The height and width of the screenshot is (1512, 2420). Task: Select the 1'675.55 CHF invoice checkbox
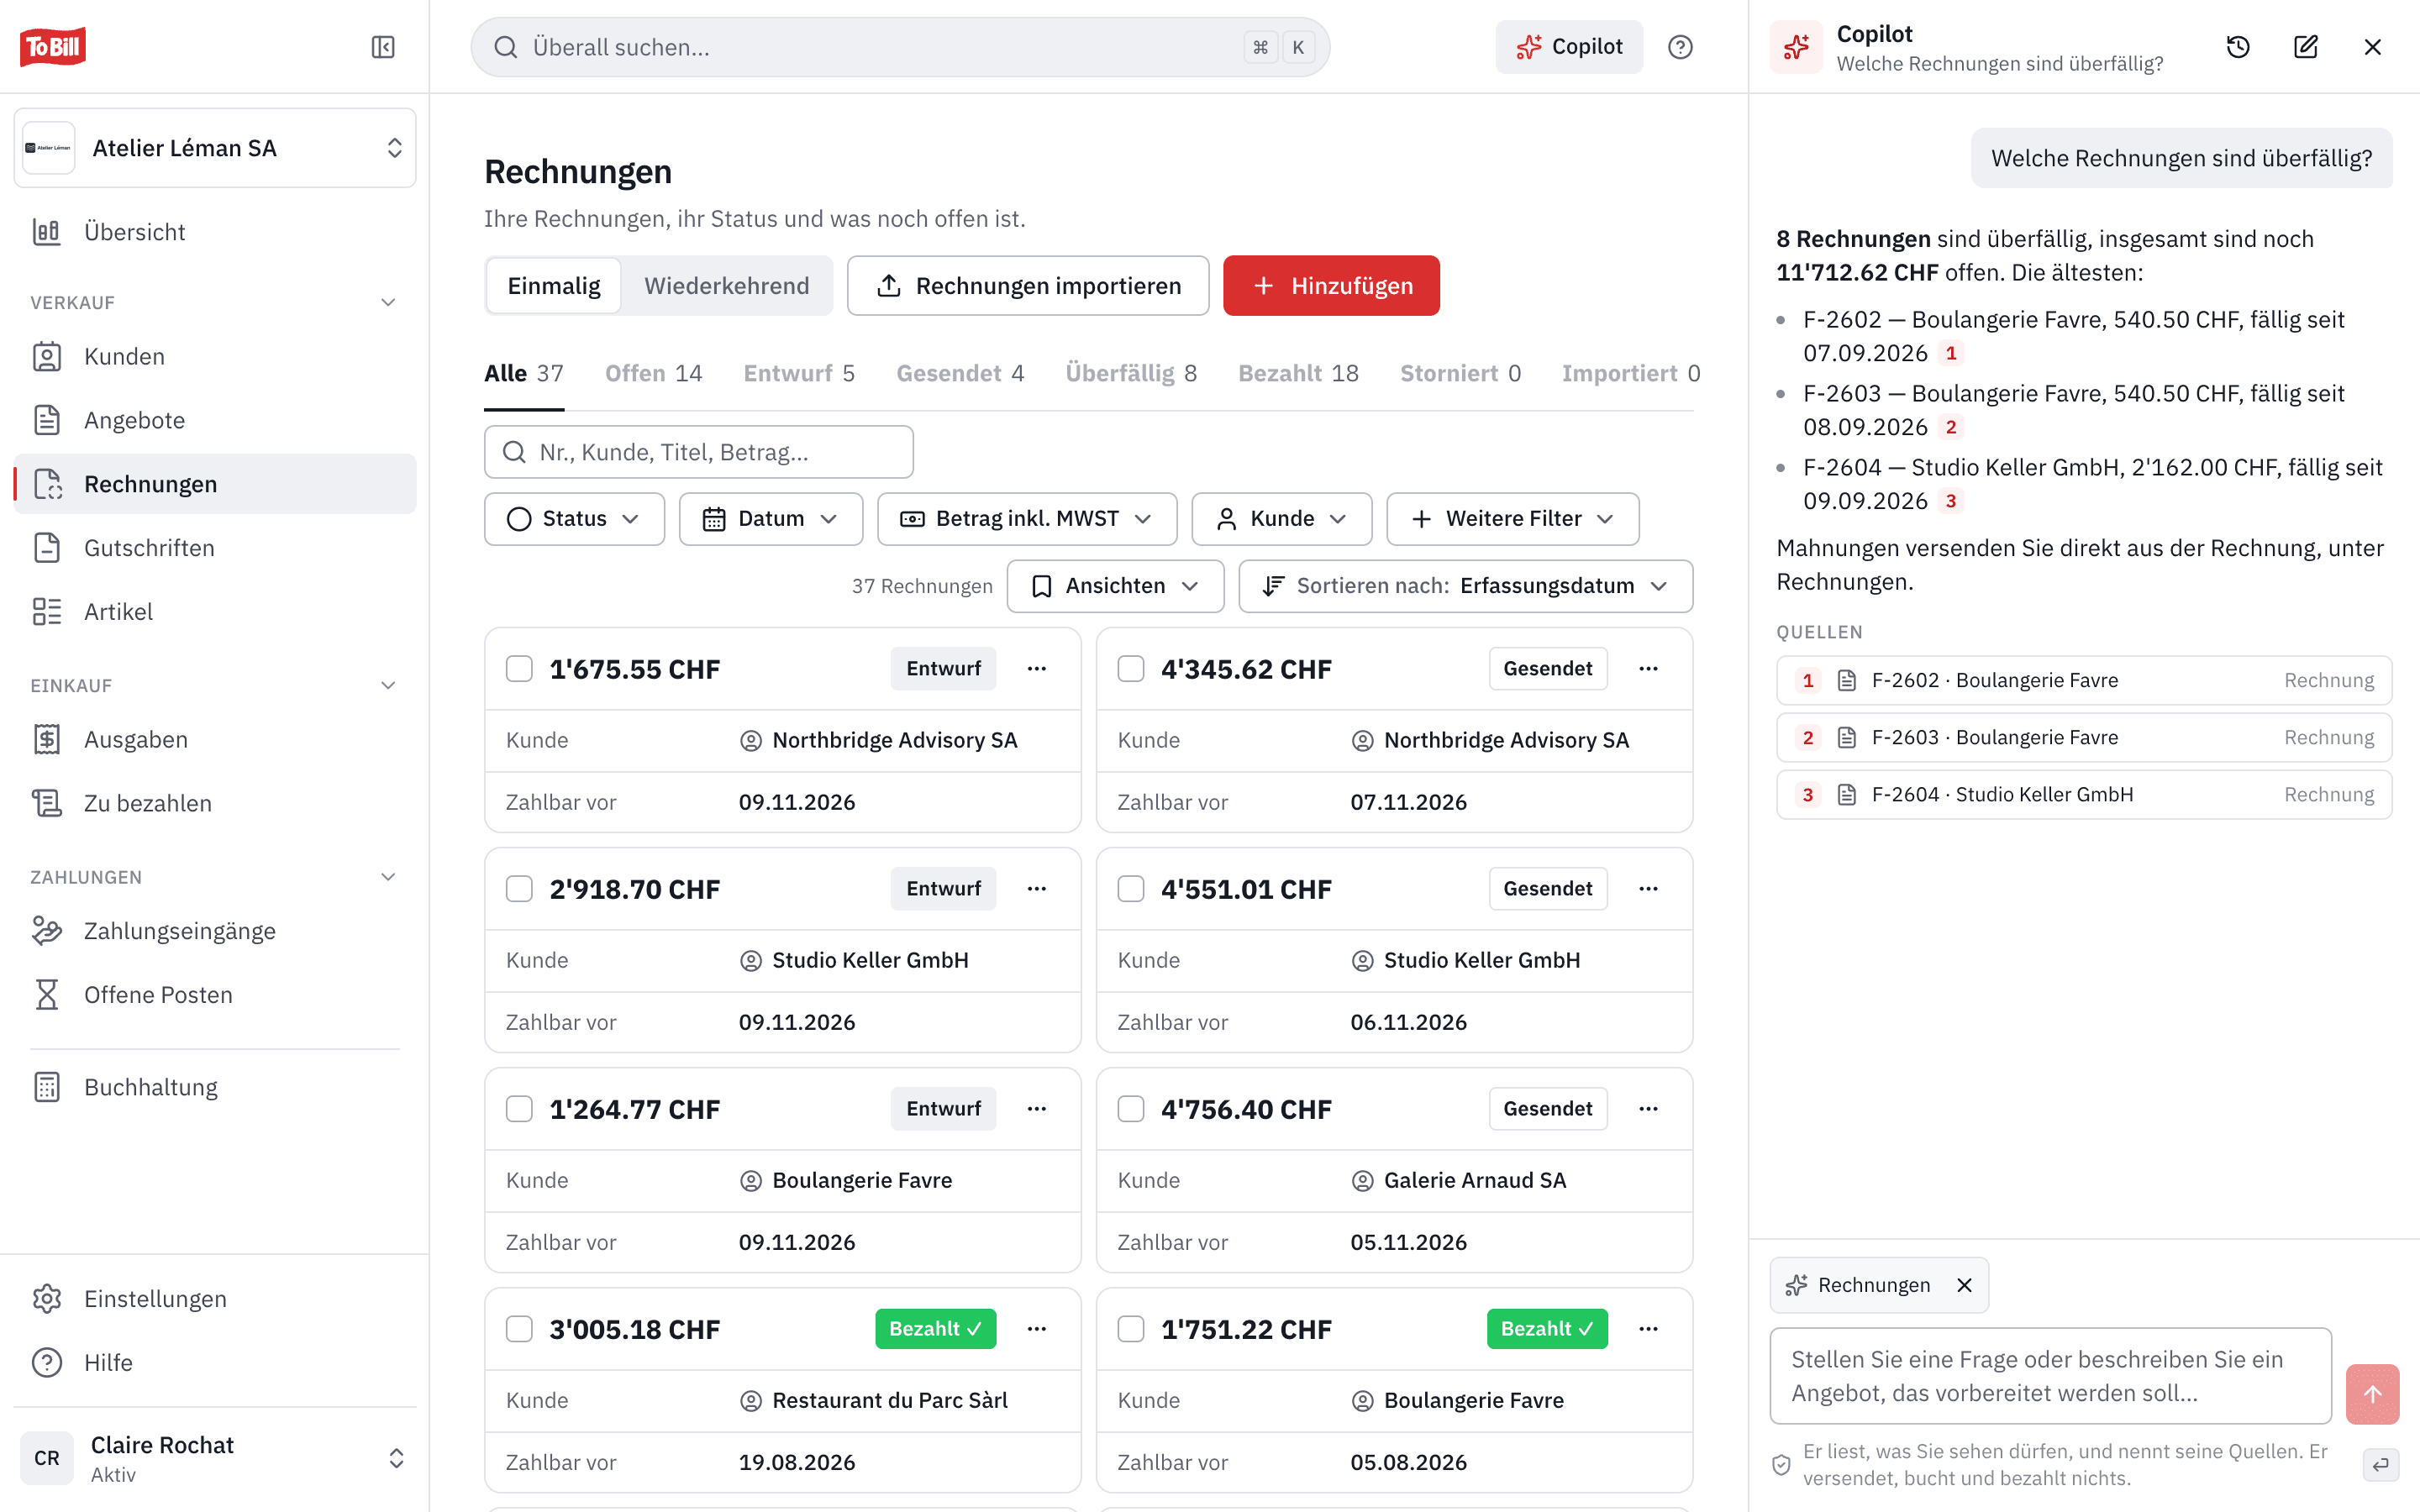519,669
